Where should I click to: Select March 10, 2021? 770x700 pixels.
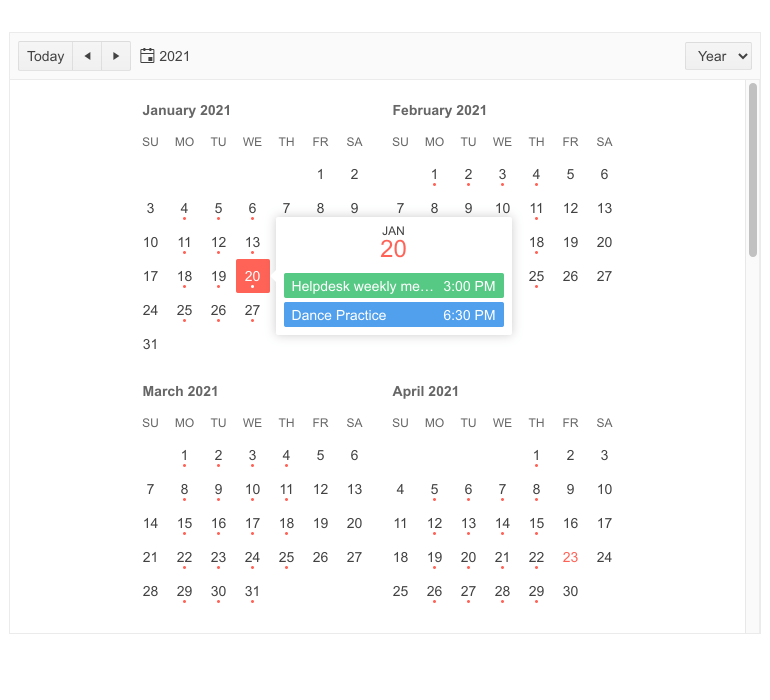coord(253,489)
